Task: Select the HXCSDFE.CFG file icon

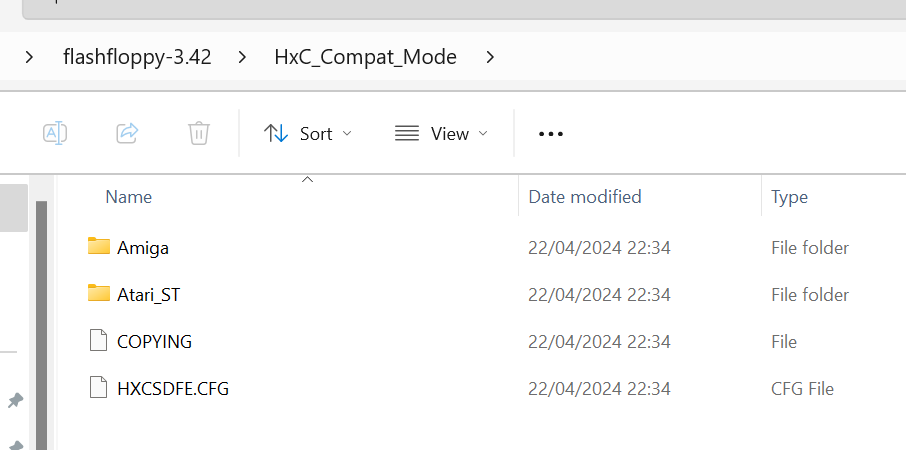Action: point(99,387)
